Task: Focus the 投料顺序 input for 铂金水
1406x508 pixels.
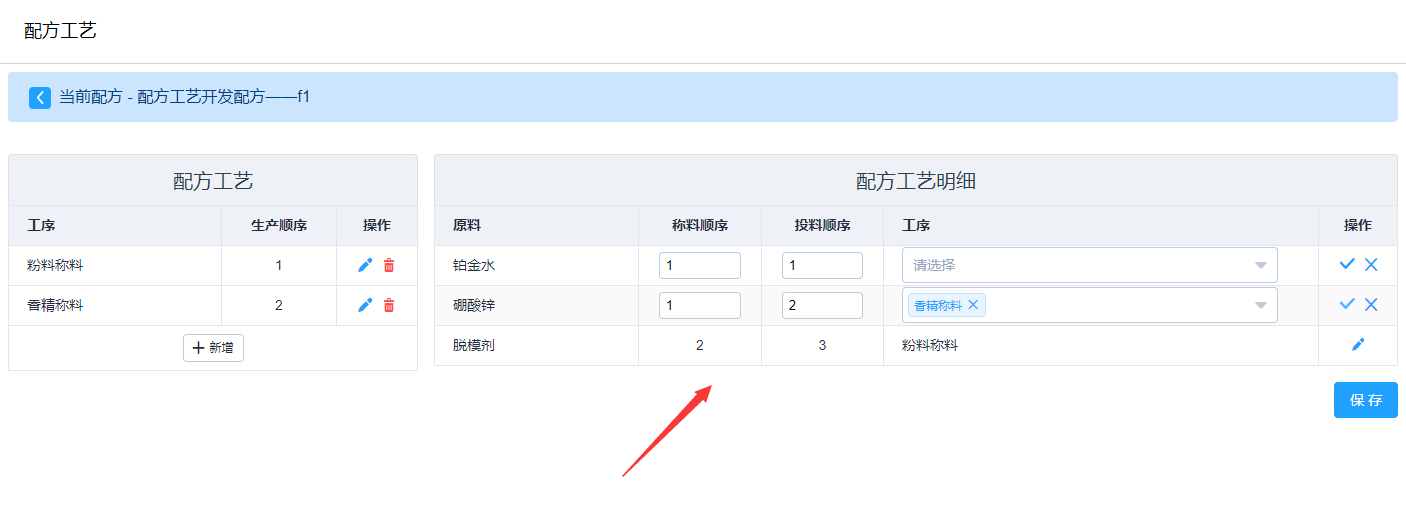Action: 822,265
